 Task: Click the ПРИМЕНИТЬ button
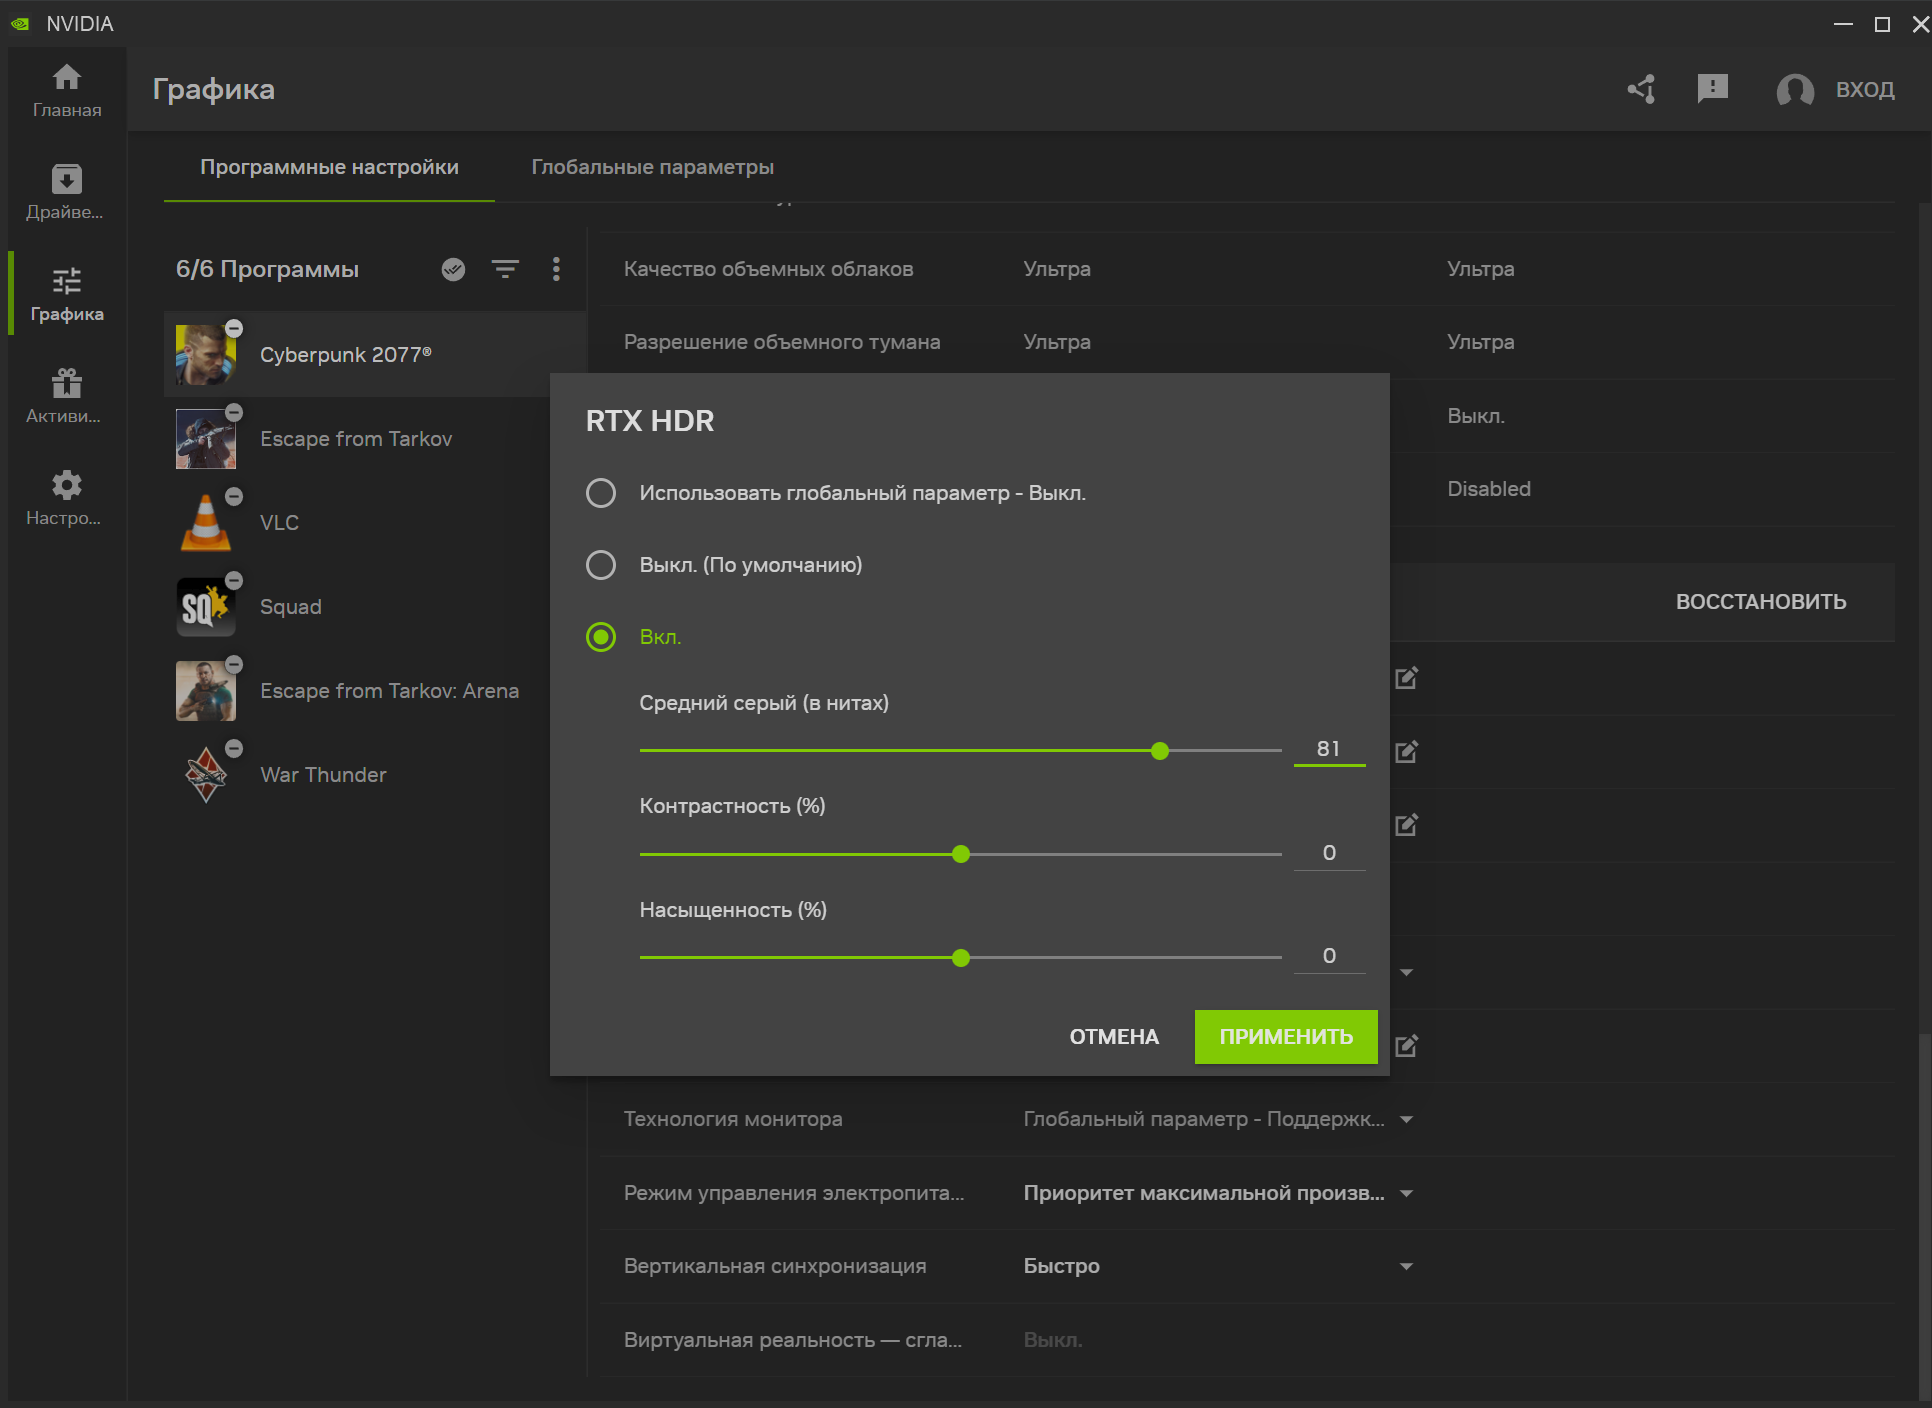[1285, 1037]
